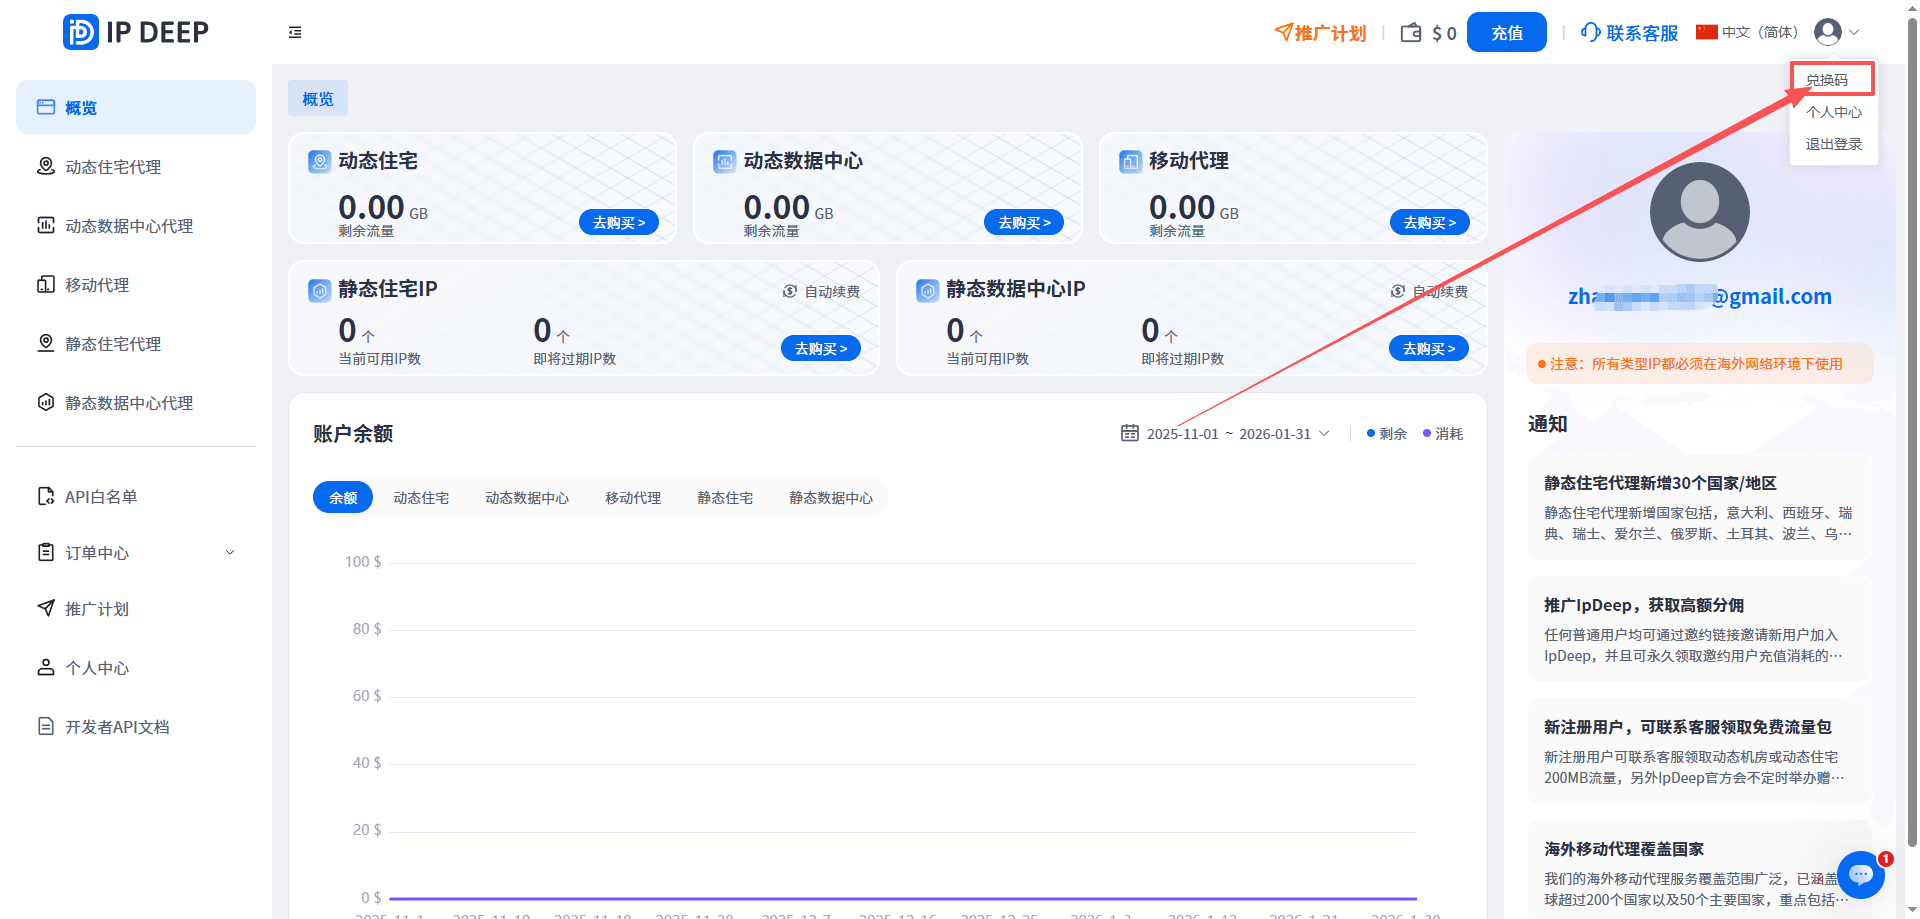Click the 充值 button

pos(1506,31)
